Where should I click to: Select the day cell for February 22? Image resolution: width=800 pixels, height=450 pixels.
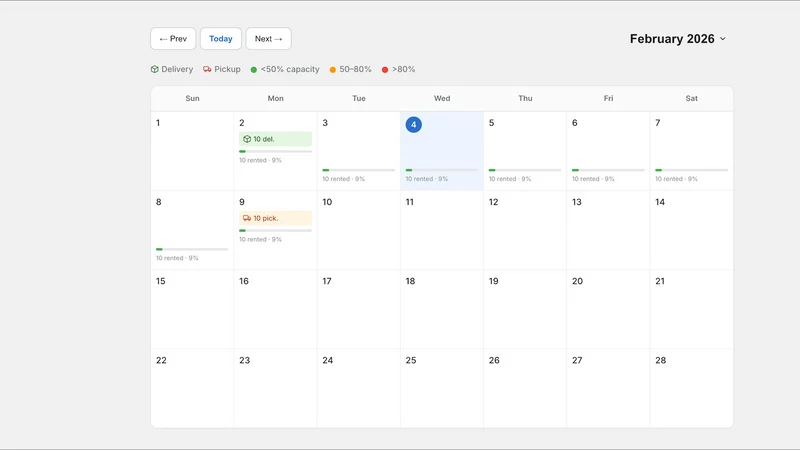192,388
